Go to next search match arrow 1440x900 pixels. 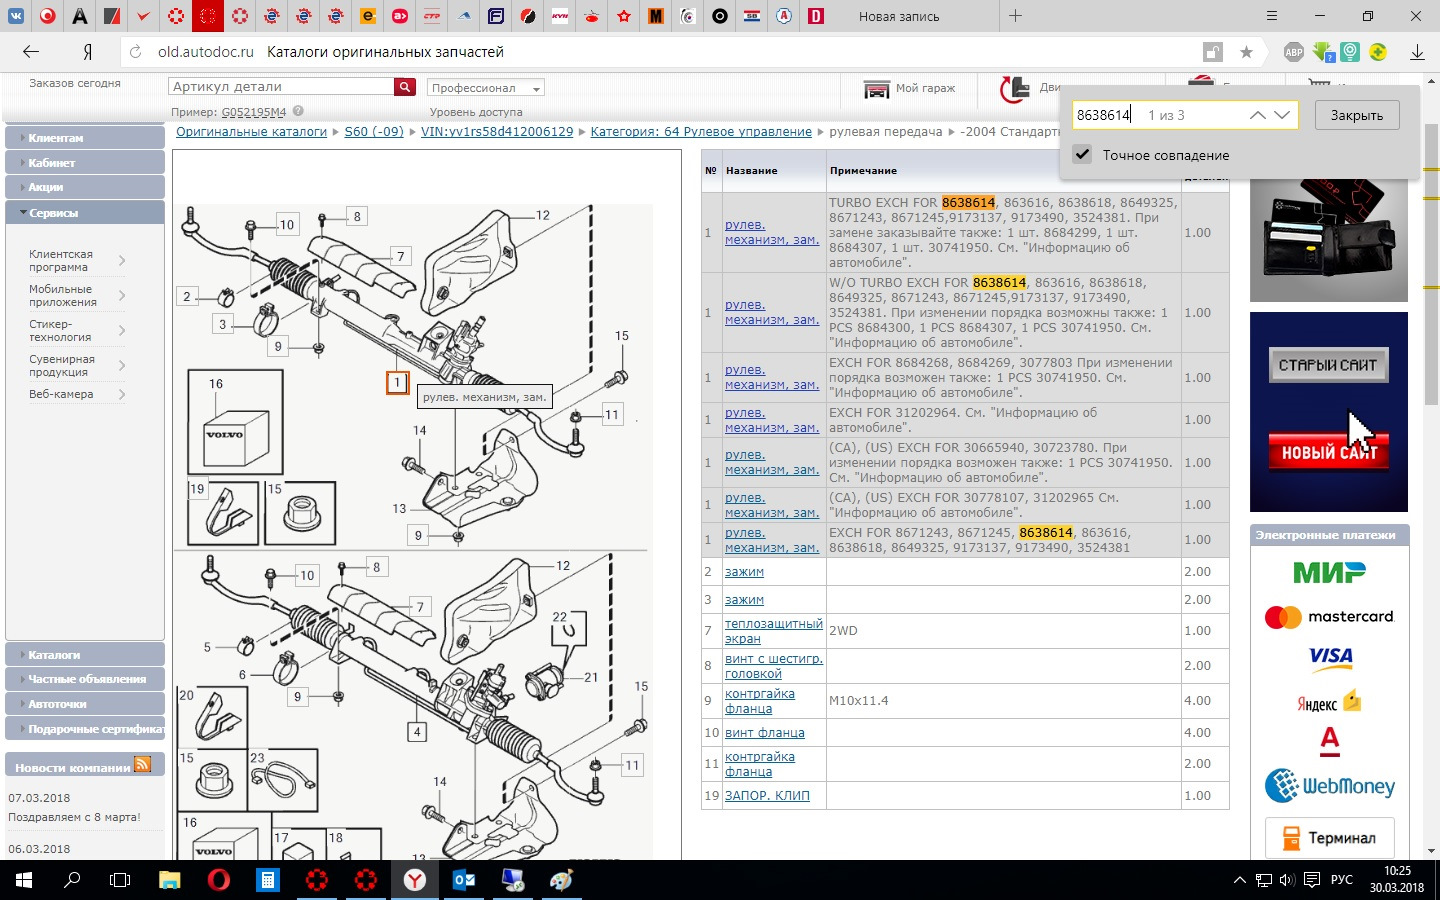click(1283, 115)
